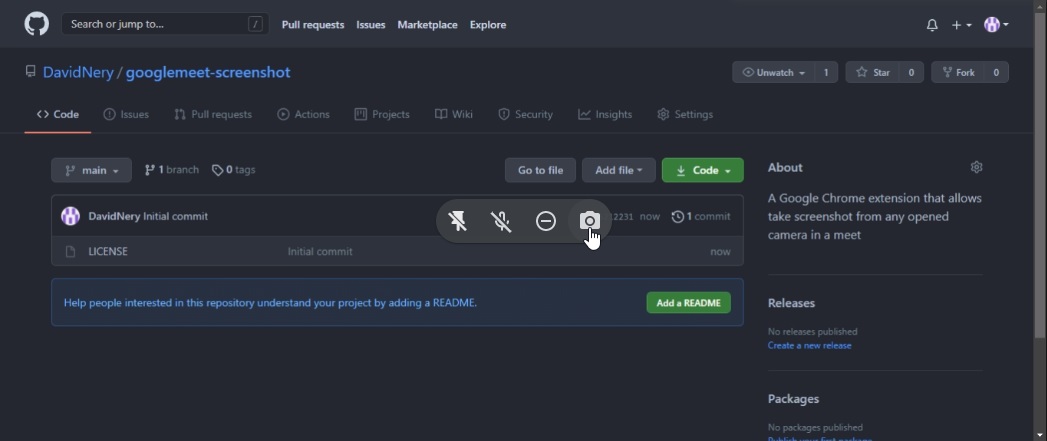Open the googlemeet-screenshot repository link
The height and width of the screenshot is (441, 1047).
coord(208,72)
